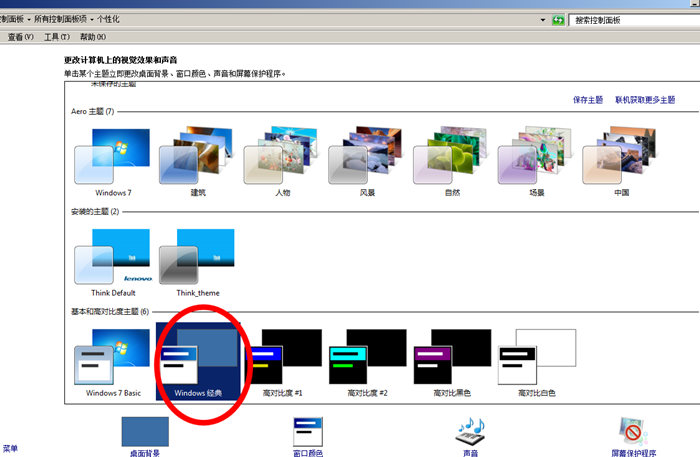This screenshot has width=700, height=457.
Task: Select the 高对比黑色 theme
Action: [x=452, y=362]
